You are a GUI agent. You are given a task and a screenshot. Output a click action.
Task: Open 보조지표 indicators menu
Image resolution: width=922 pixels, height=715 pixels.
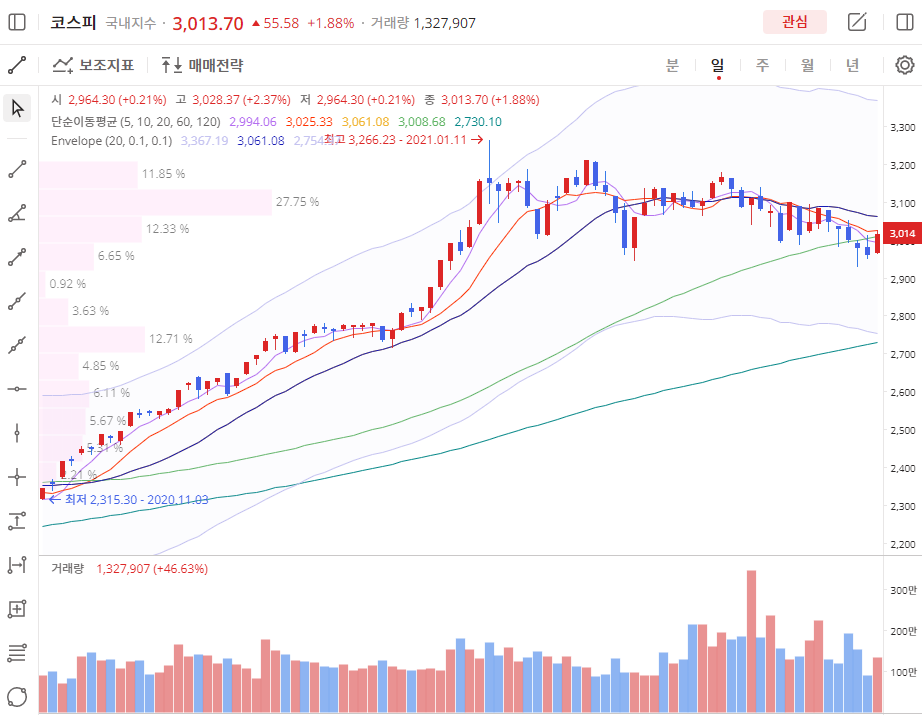[93, 65]
